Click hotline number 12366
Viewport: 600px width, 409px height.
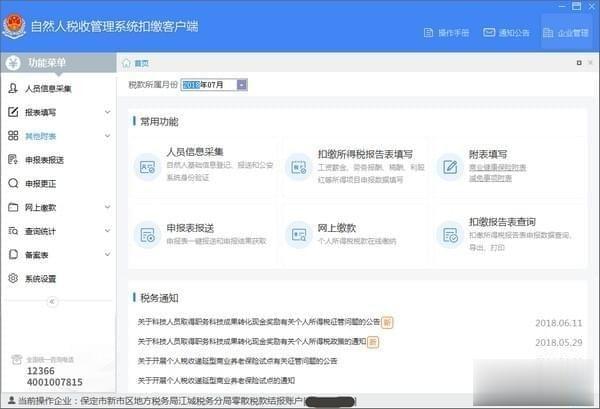[x=41, y=371]
